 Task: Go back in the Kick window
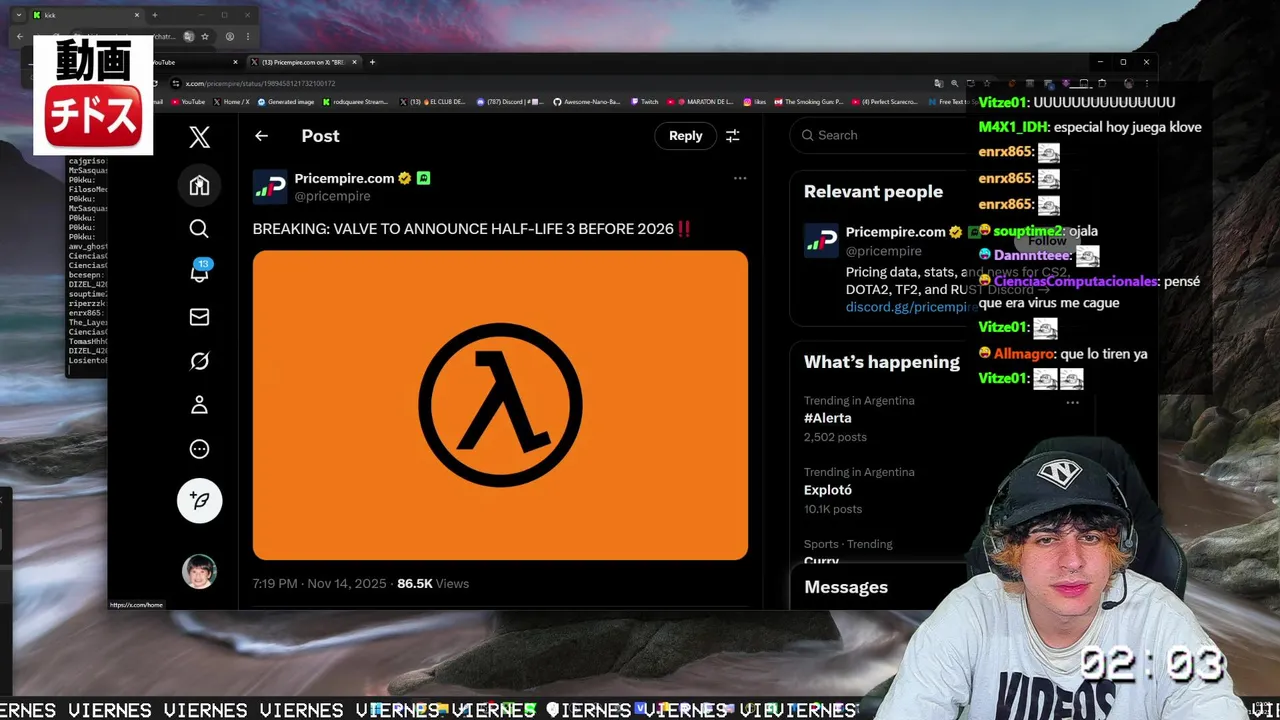pos(20,36)
